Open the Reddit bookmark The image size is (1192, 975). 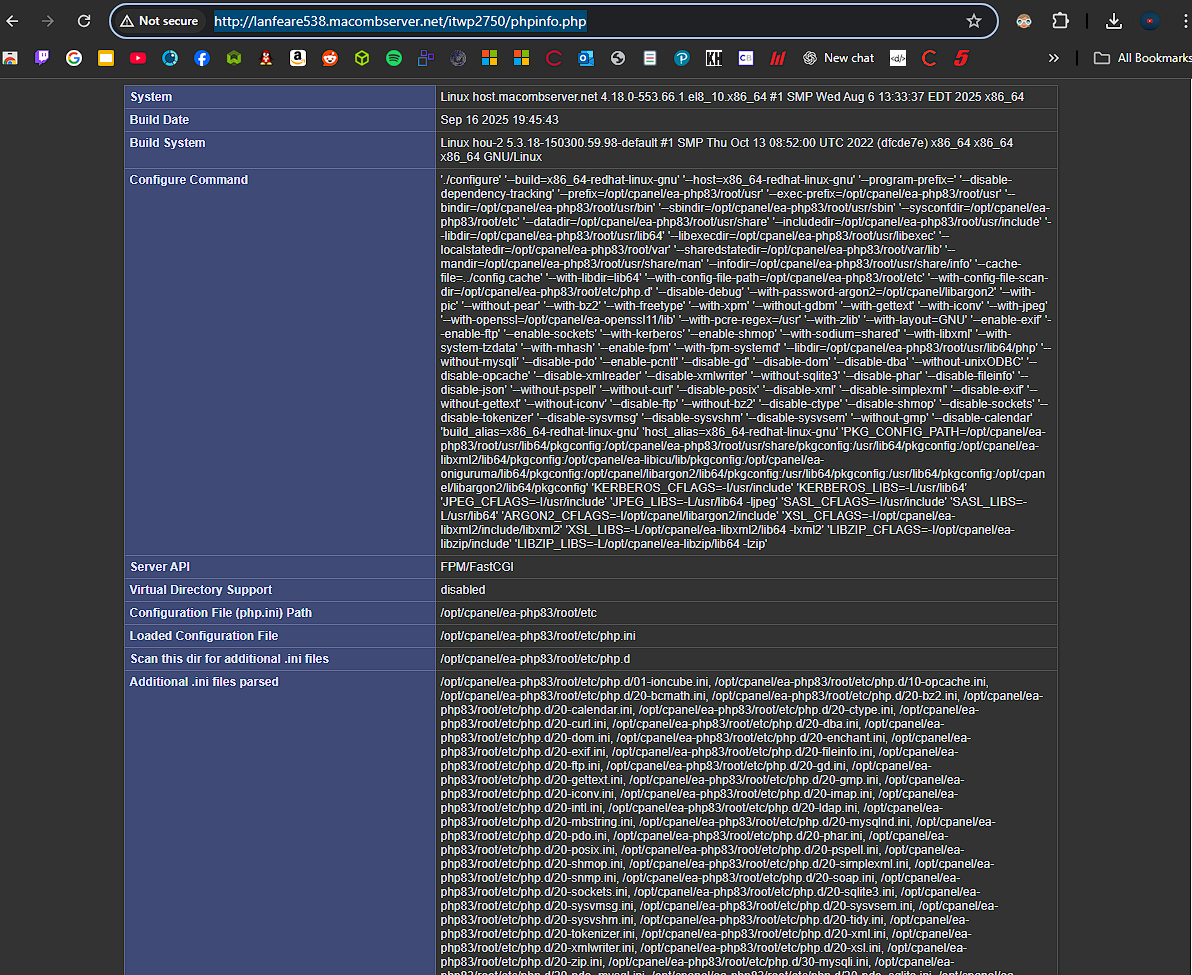pyautogui.click(x=330, y=58)
